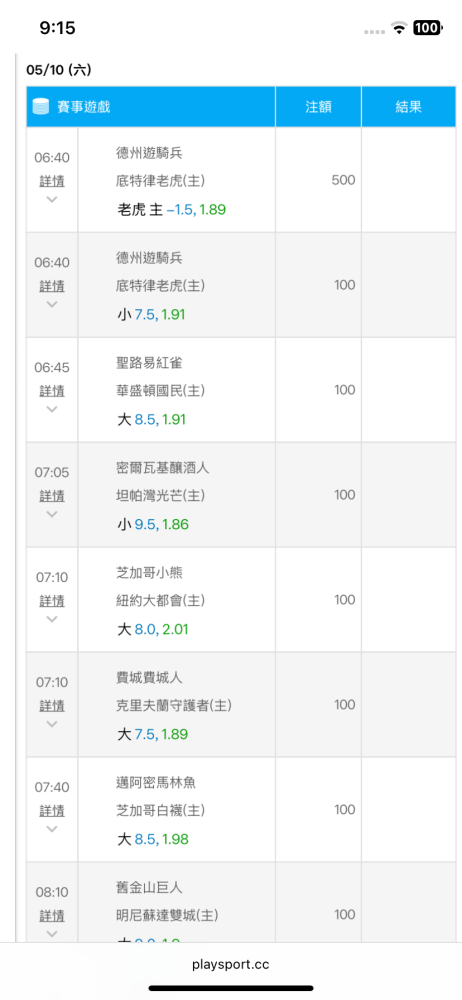The height and width of the screenshot is (1000, 462).
Task: Expand chevron under 06:45 詳情 row
Action: point(52,409)
